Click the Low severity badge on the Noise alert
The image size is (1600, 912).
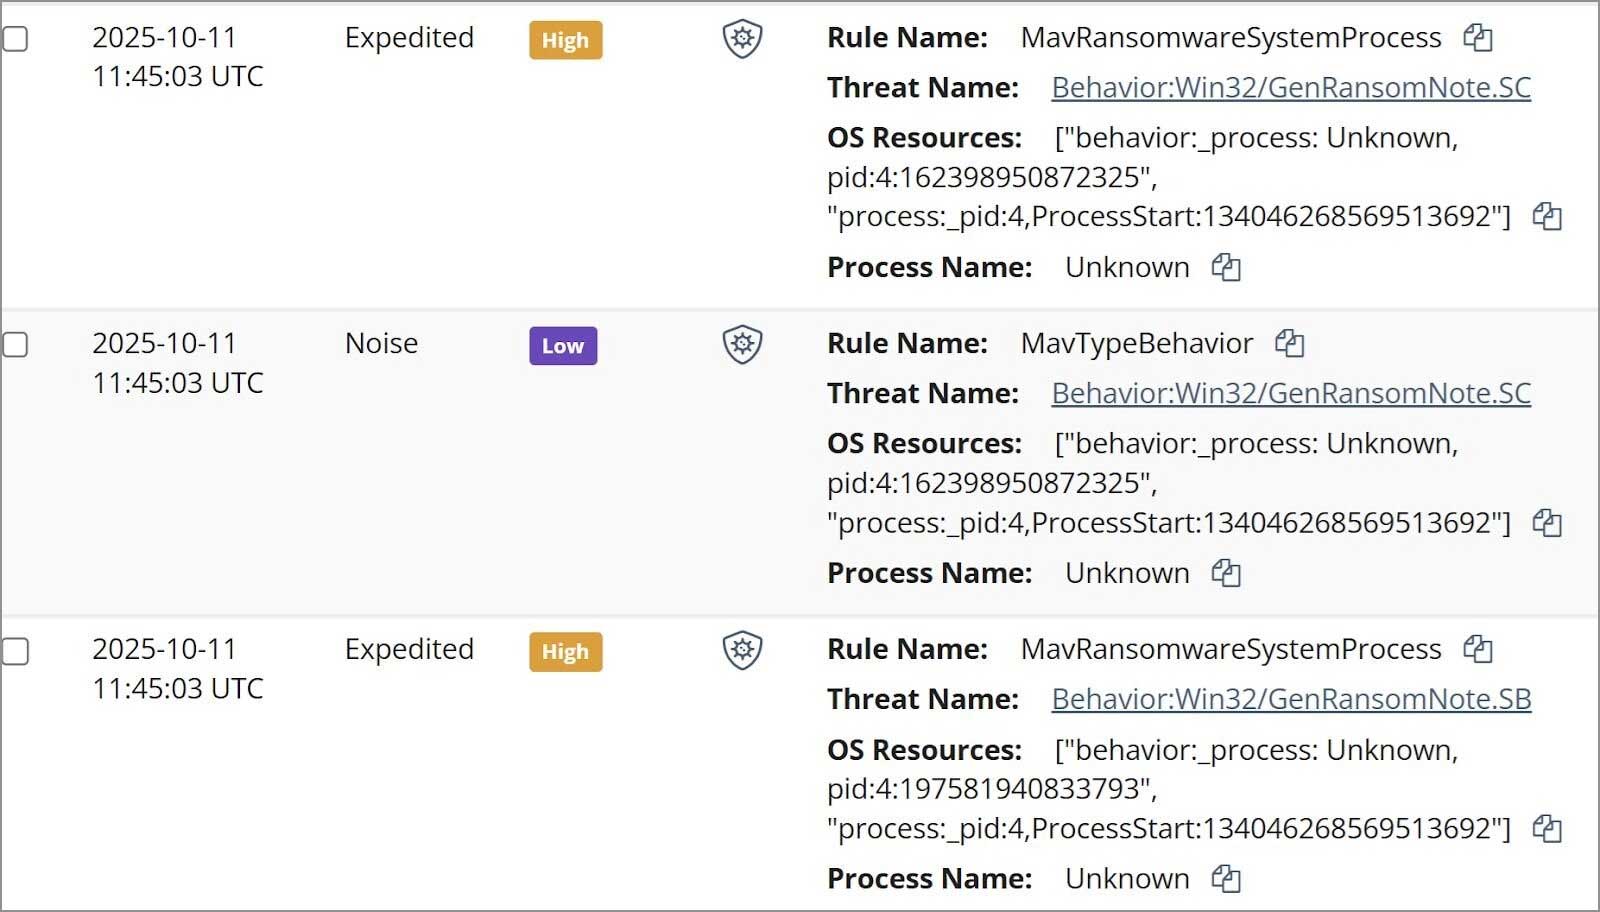(563, 346)
